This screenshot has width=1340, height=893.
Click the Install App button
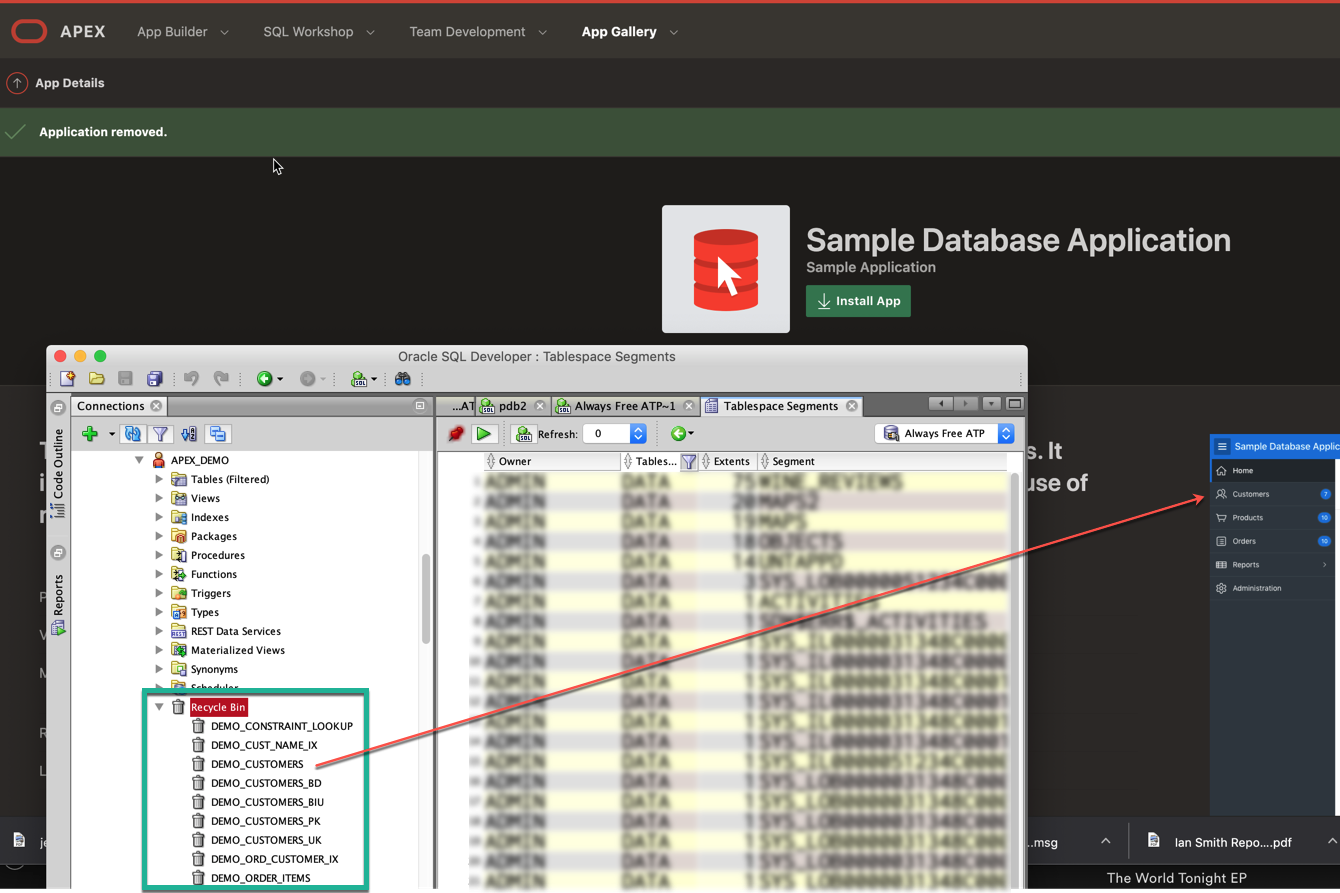click(858, 301)
